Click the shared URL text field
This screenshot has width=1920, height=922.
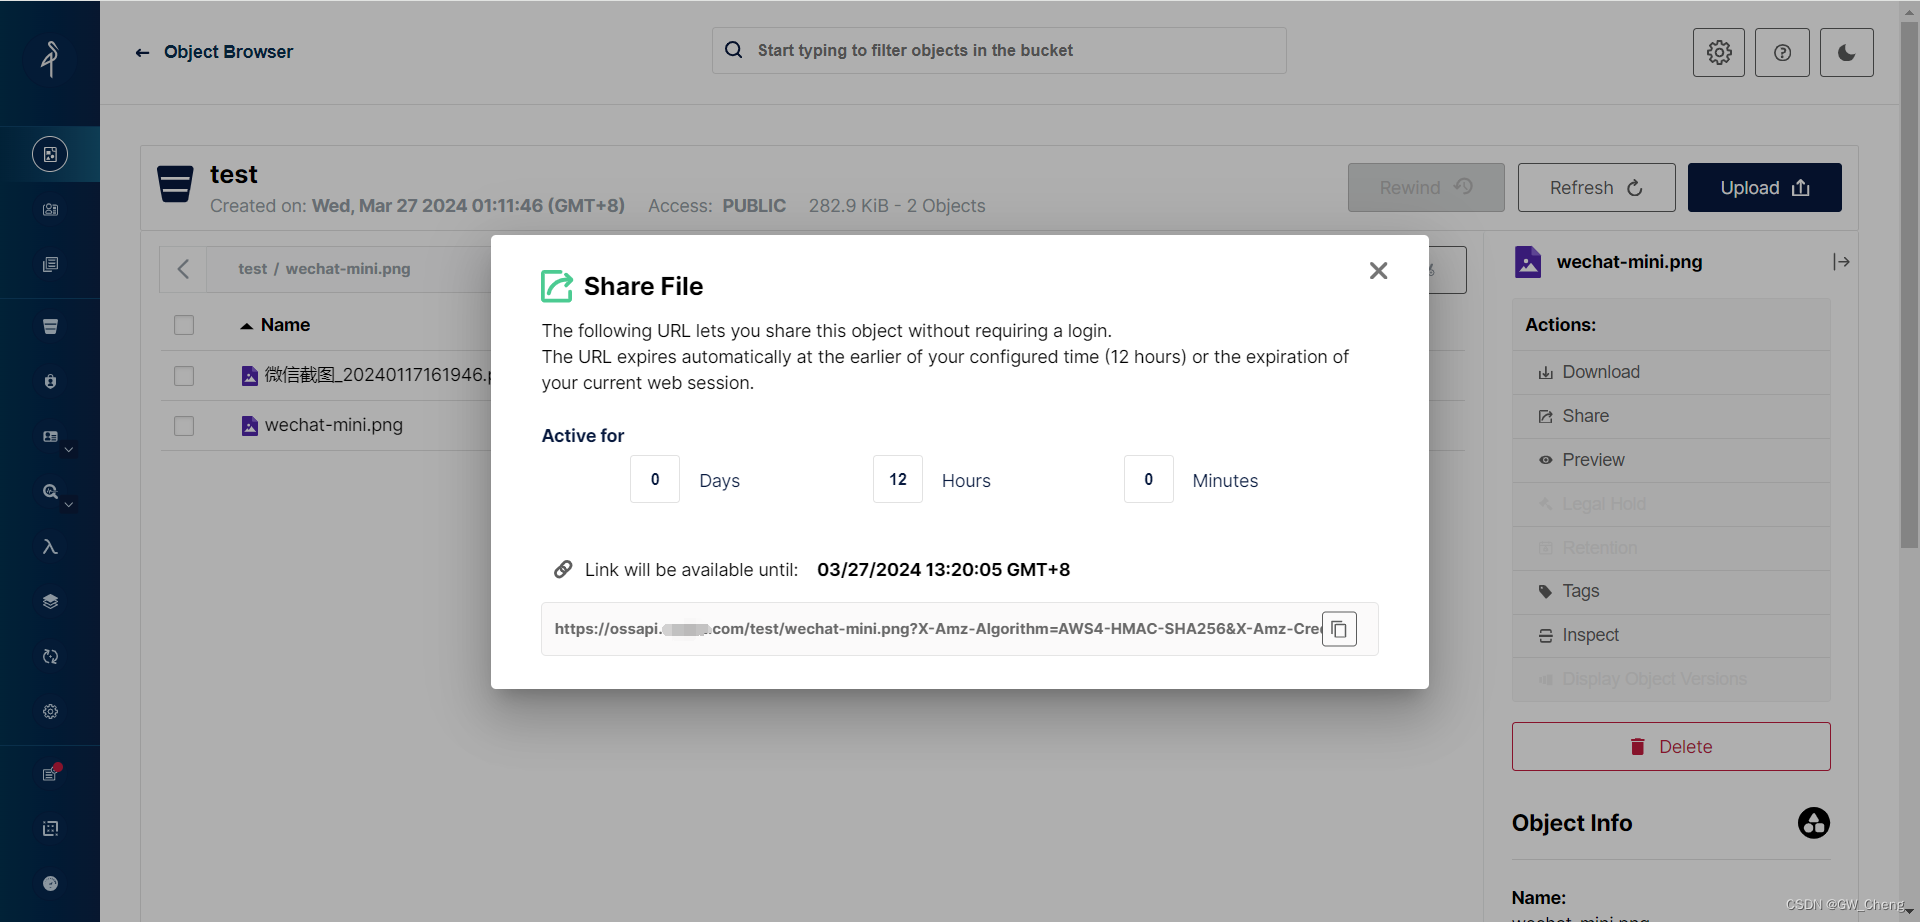coord(937,629)
